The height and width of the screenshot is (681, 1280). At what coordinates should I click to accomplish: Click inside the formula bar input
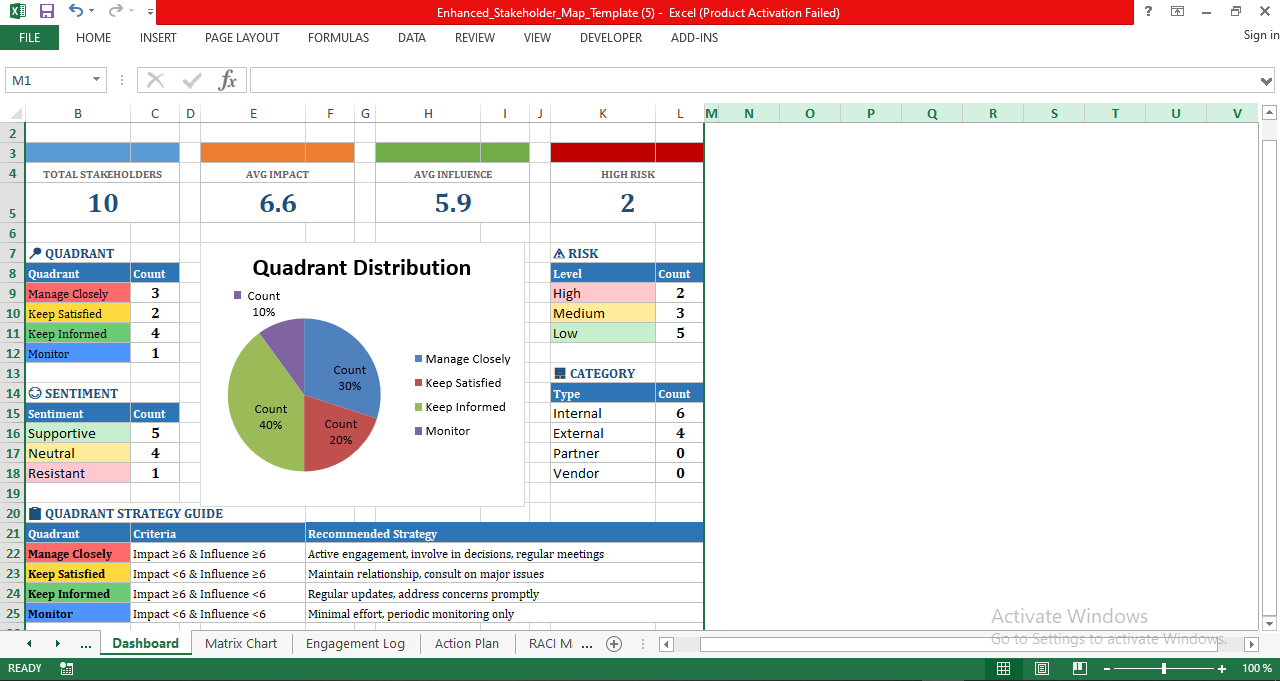[x=754, y=80]
